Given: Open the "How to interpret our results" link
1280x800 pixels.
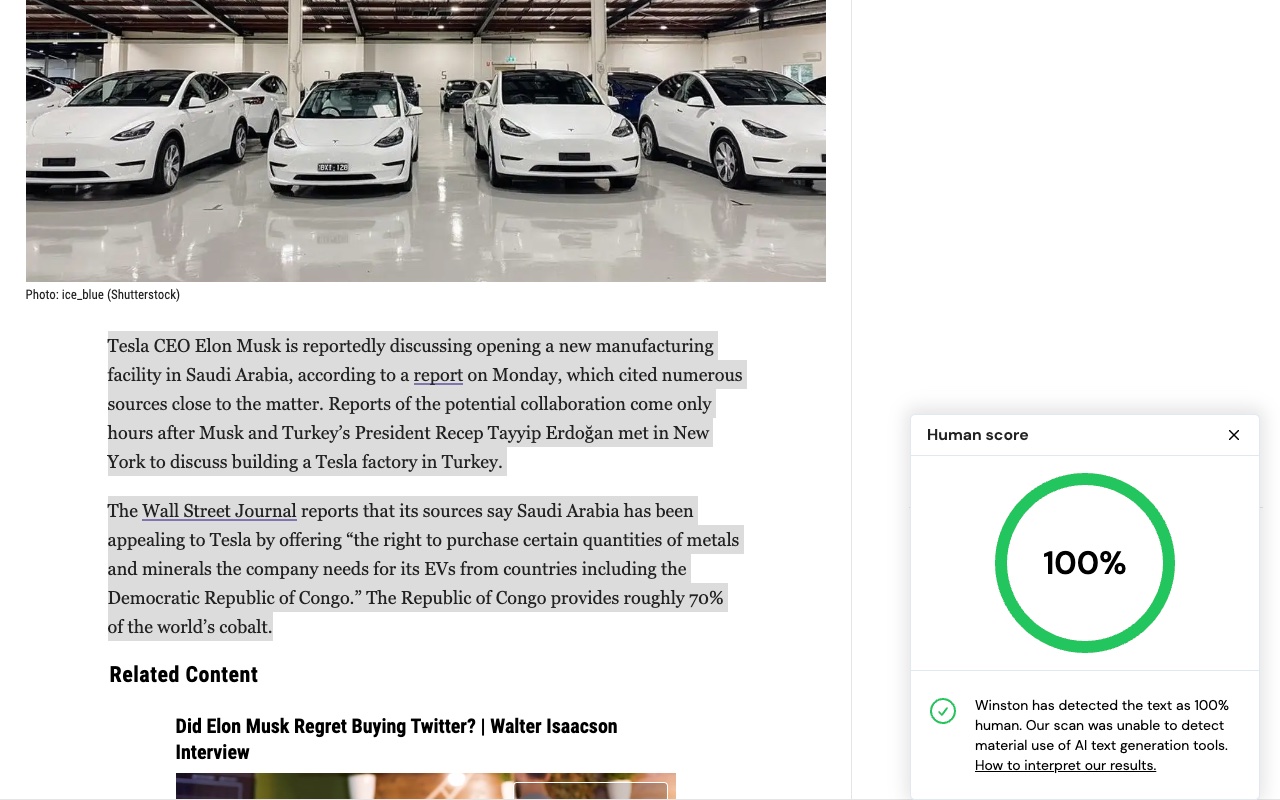Looking at the screenshot, I should tap(1064, 765).
